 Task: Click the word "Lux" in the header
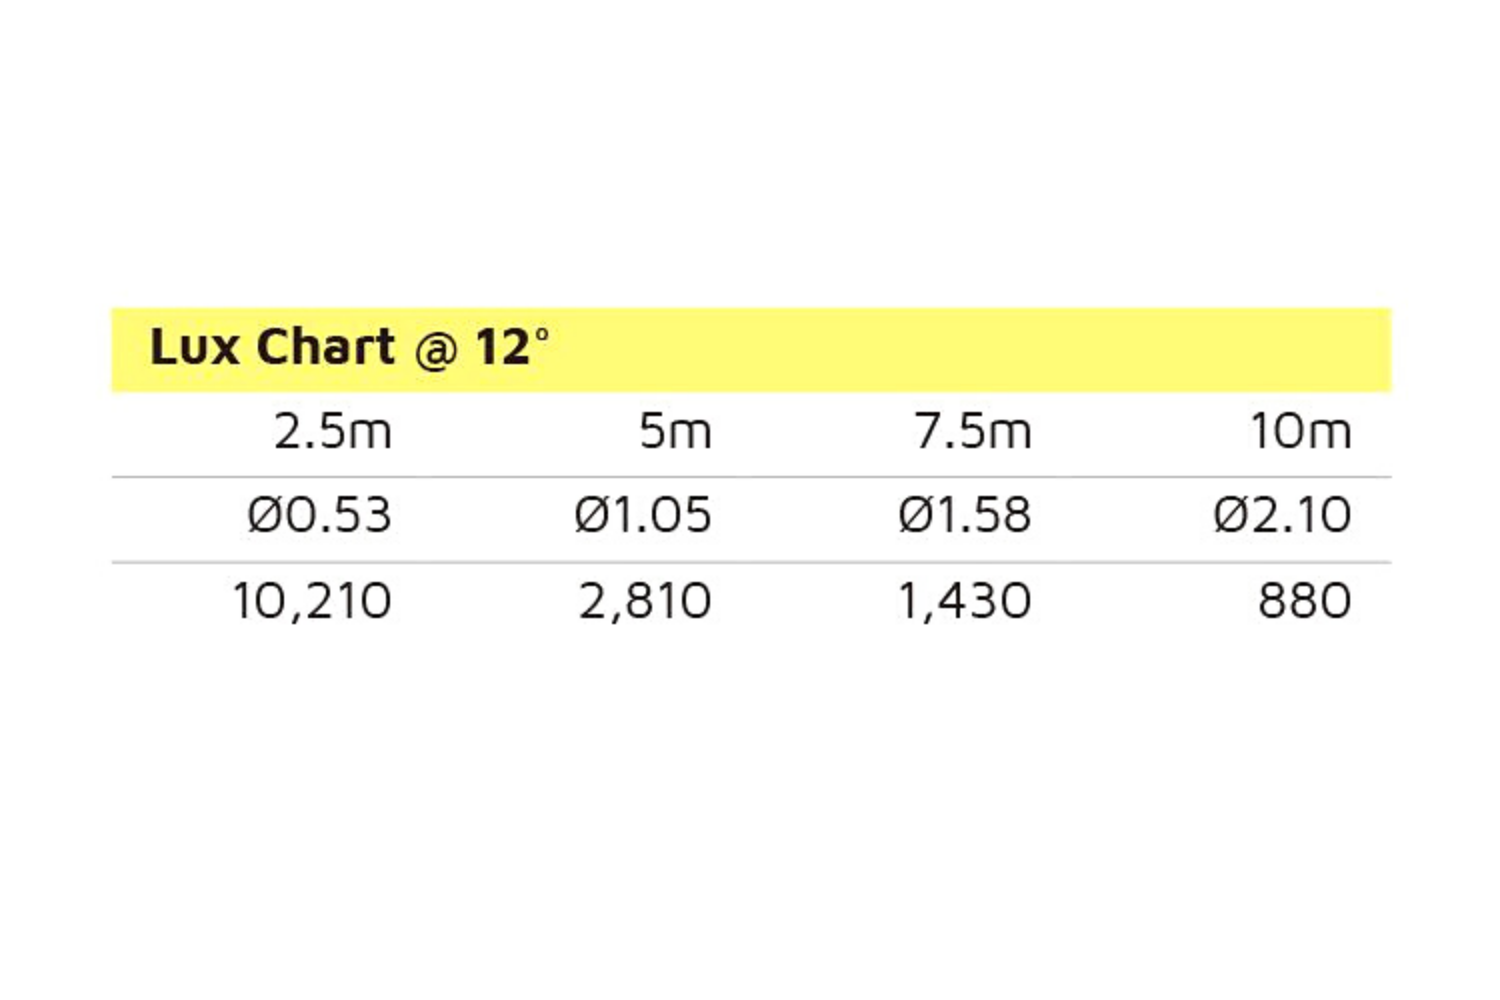(194, 348)
